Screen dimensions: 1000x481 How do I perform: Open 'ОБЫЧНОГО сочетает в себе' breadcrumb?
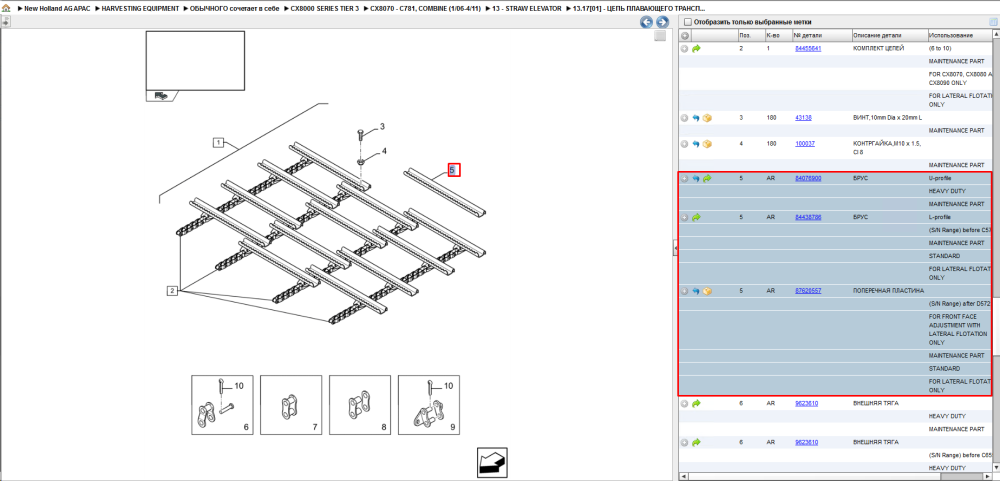[235, 9]
